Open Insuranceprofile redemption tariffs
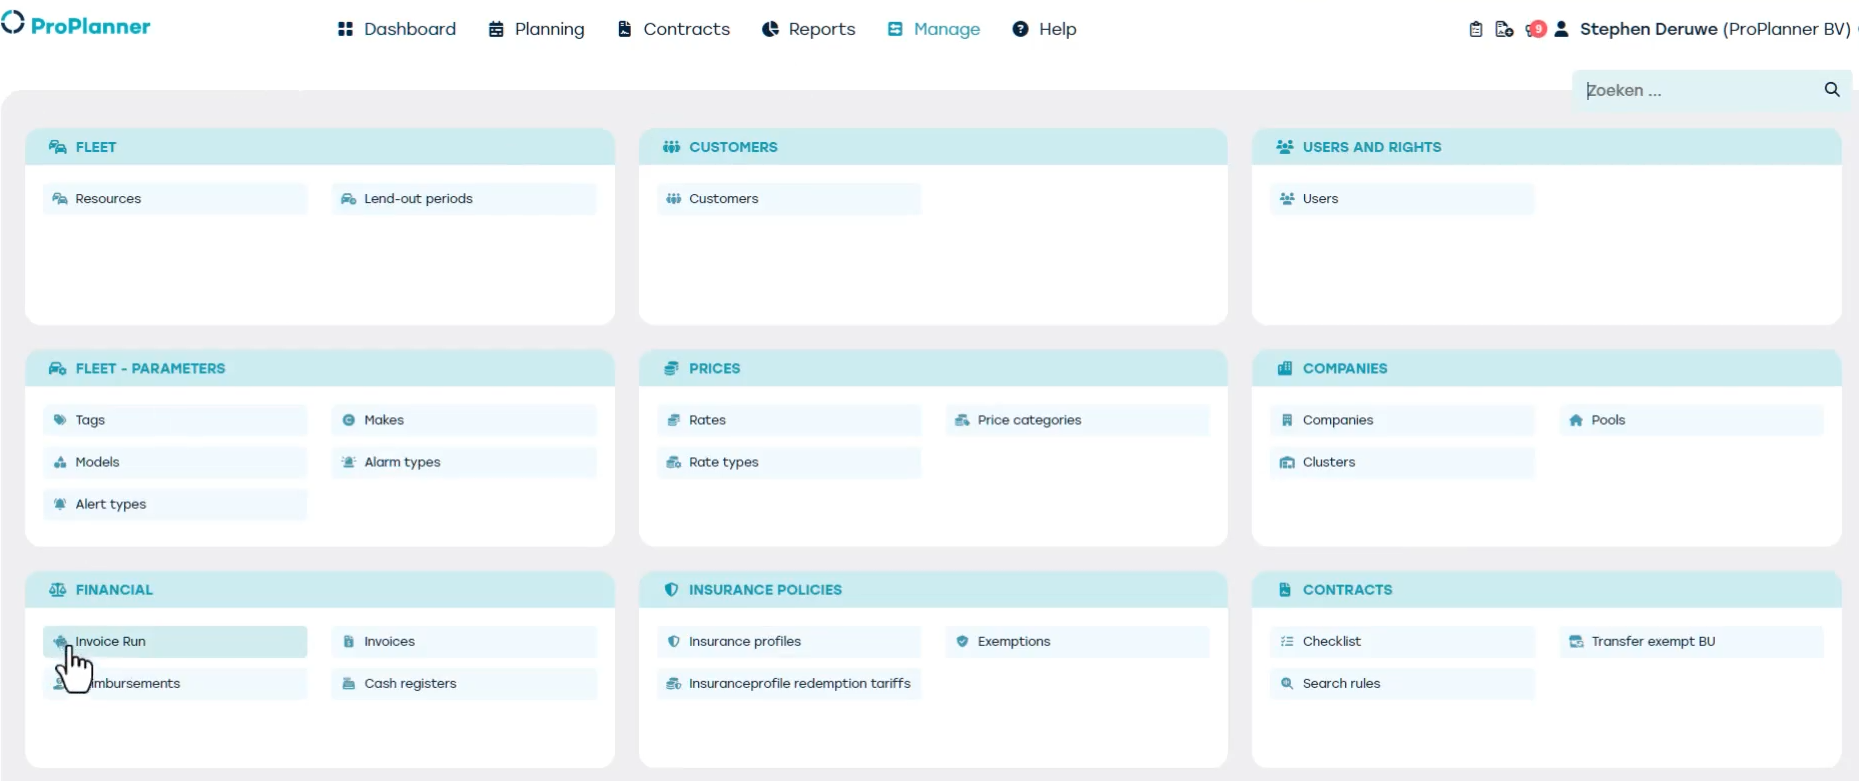 789,684
